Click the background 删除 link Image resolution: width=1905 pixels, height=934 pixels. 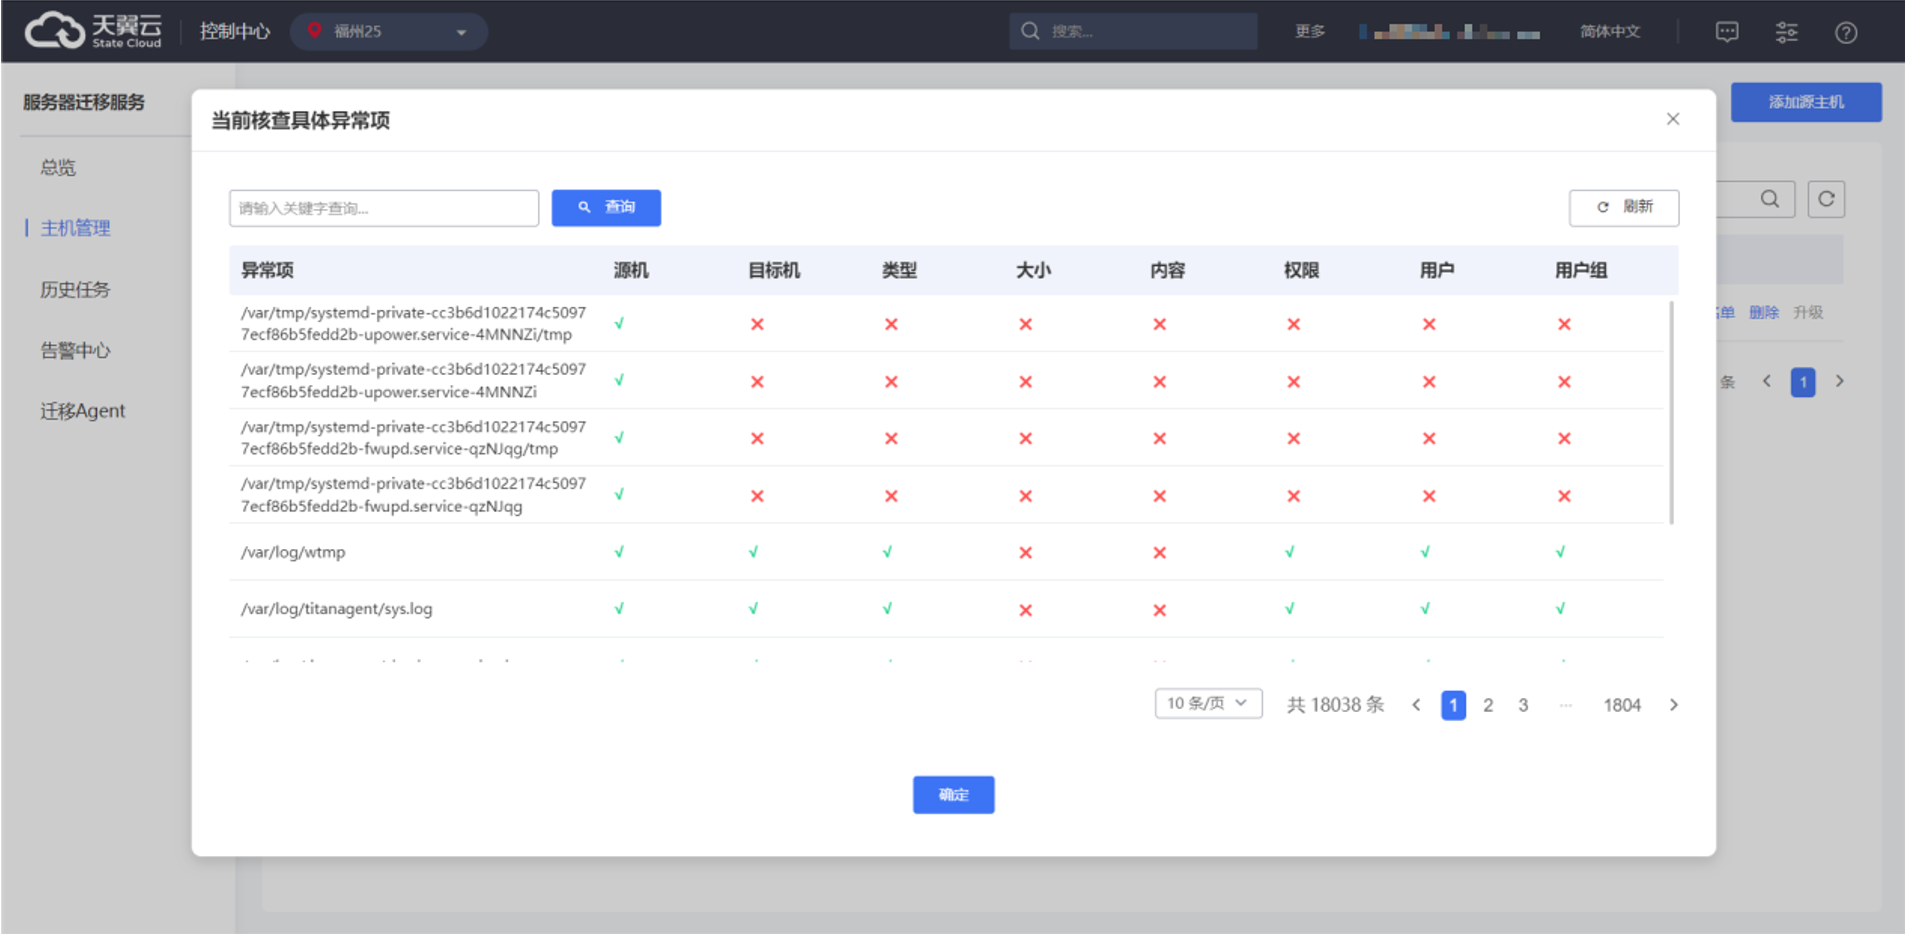pos(1764,312)
